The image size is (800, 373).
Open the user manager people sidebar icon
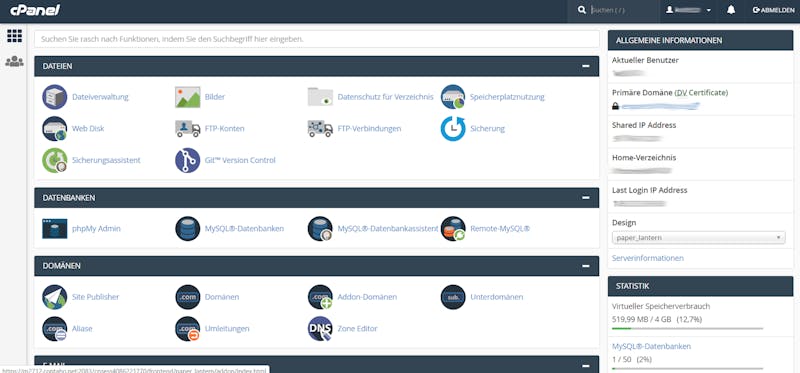point(14,62)
